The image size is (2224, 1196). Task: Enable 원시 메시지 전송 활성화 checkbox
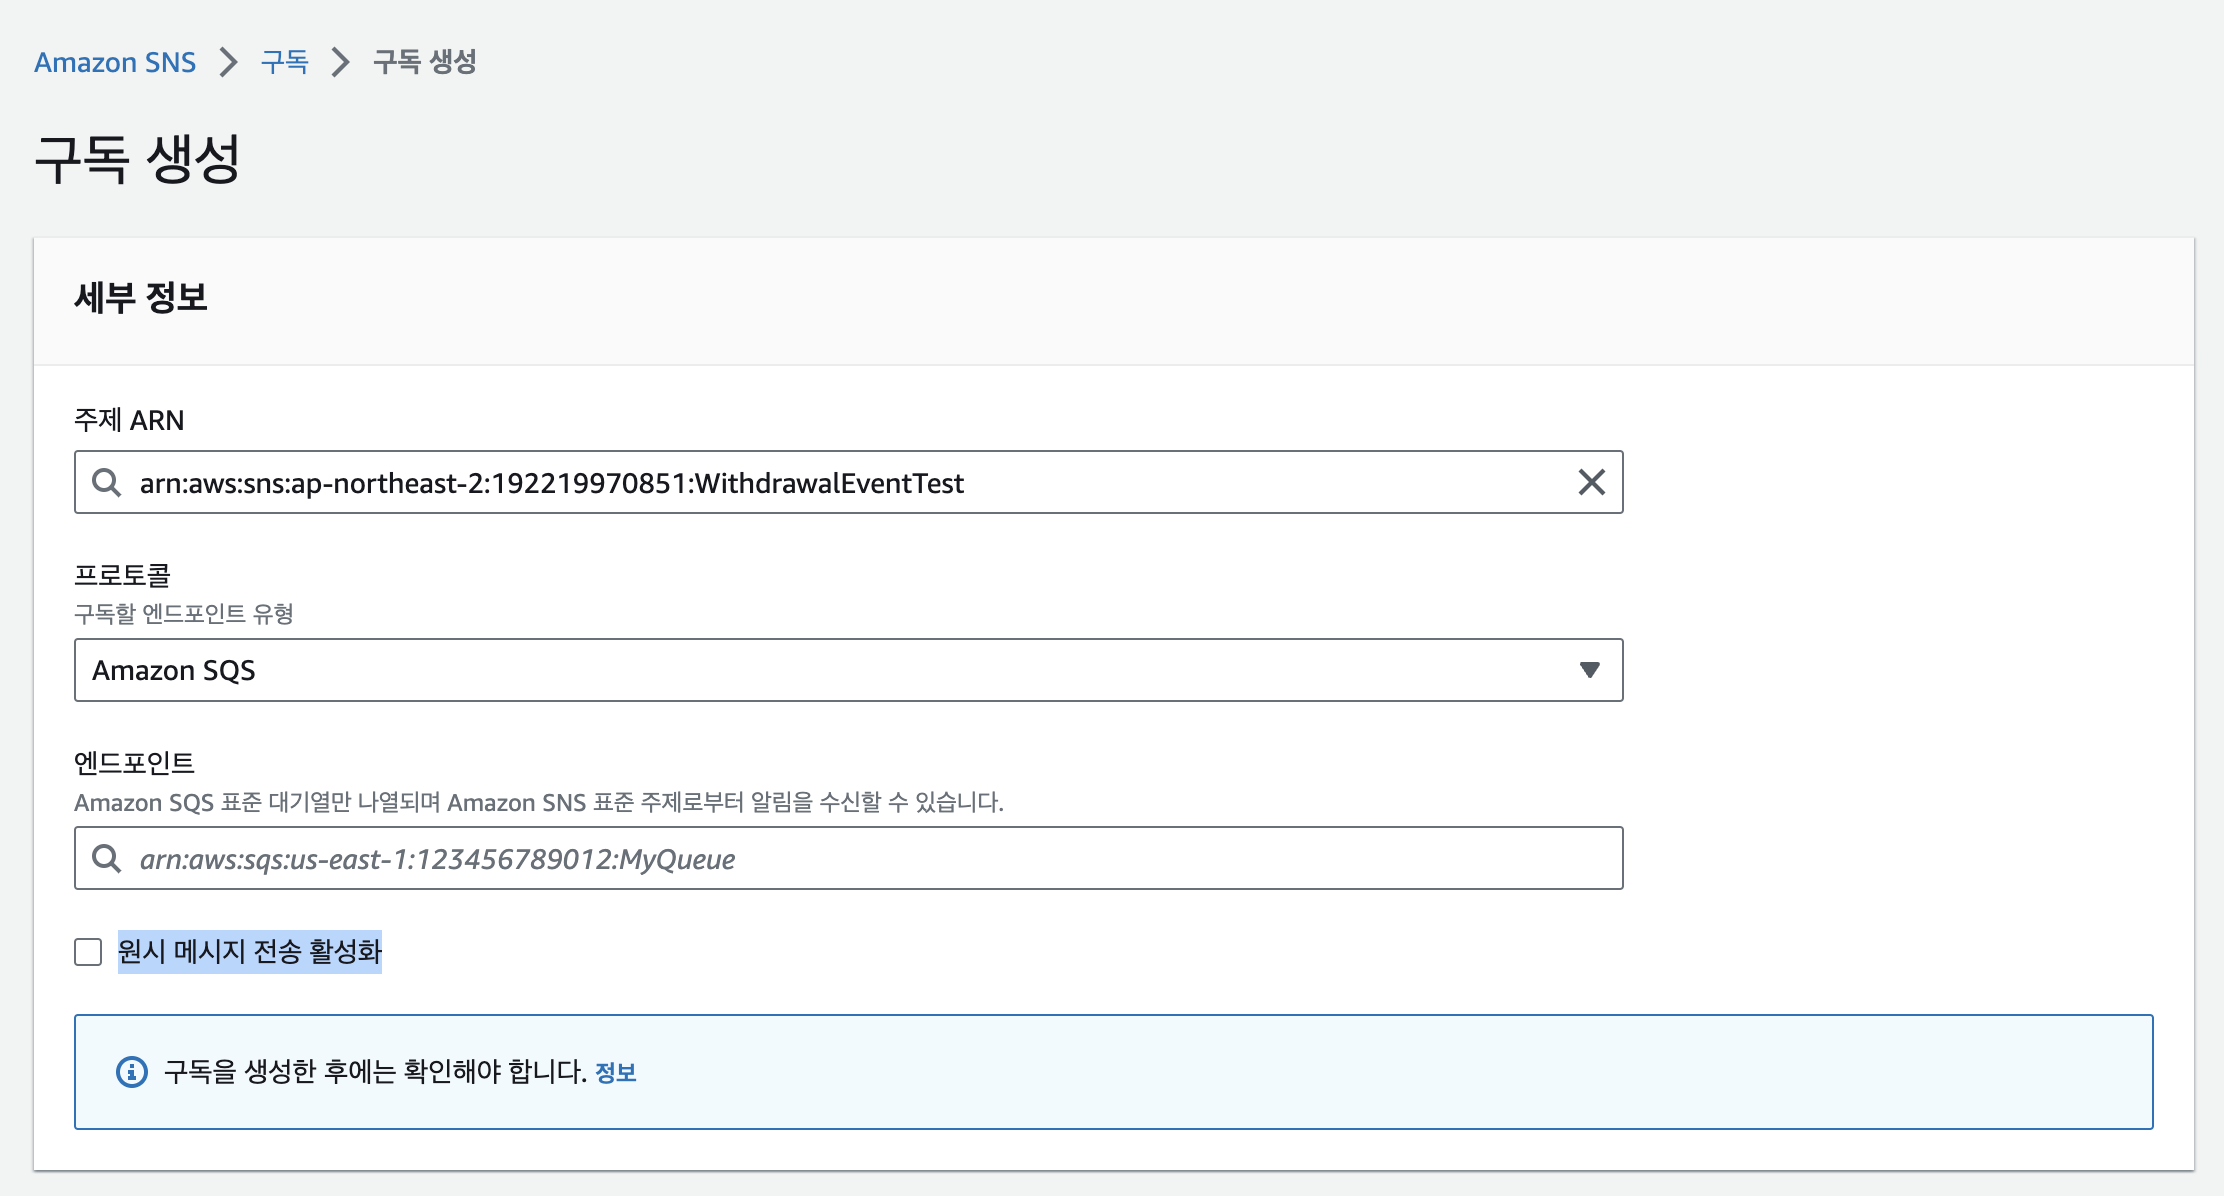point(88,952)
